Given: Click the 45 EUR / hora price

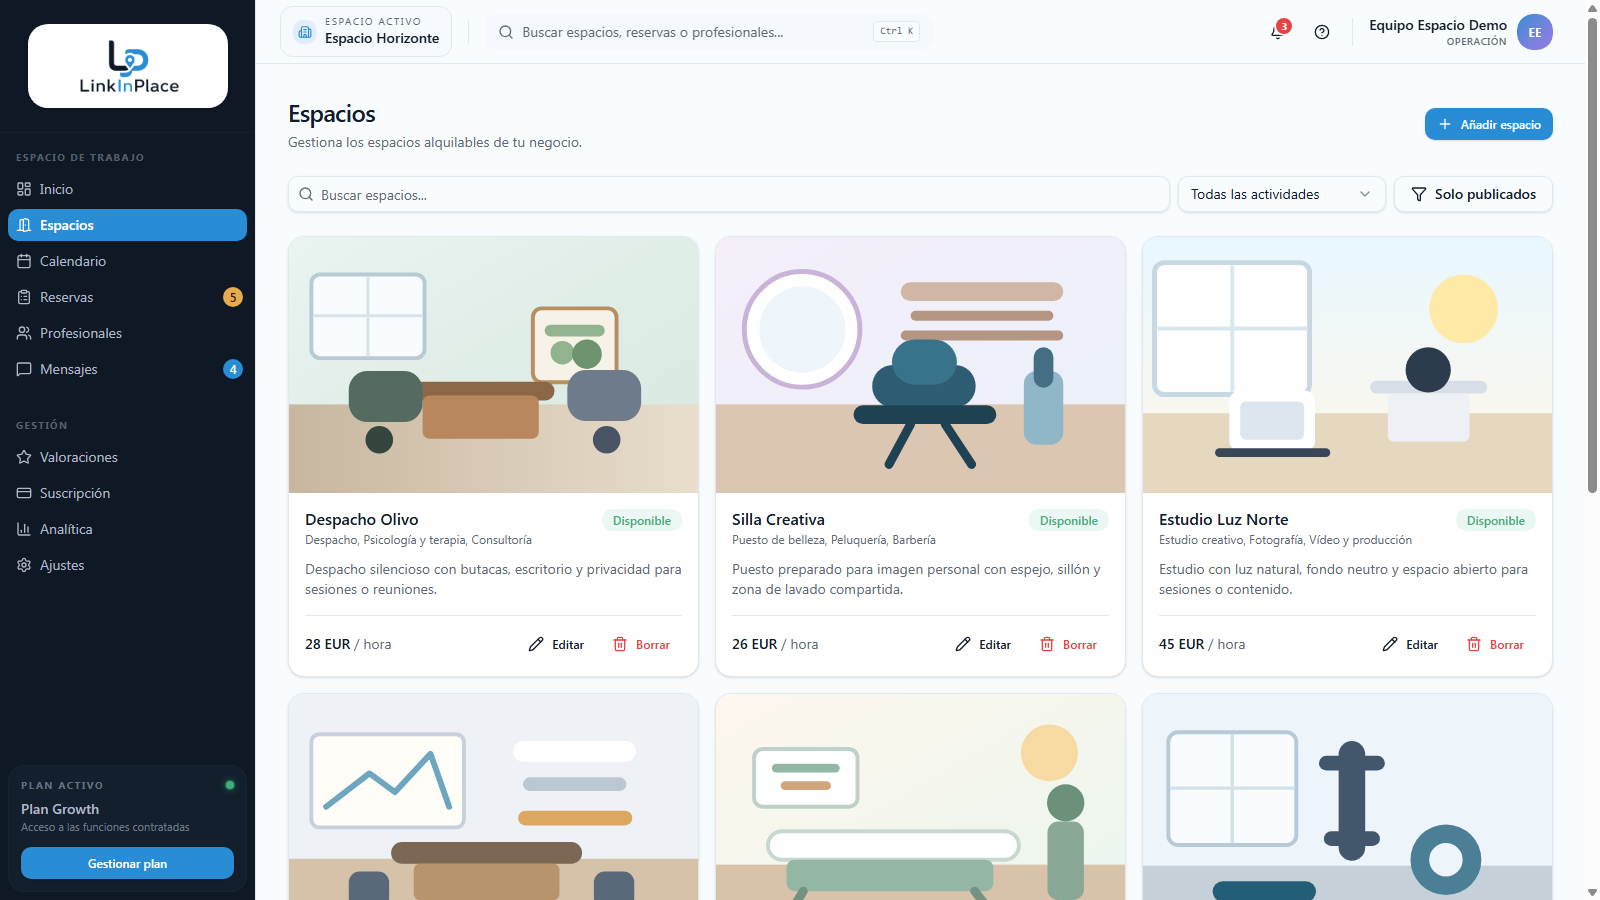Looking at the screenshot, I should pyautogui.click(x=1202, y=645).
